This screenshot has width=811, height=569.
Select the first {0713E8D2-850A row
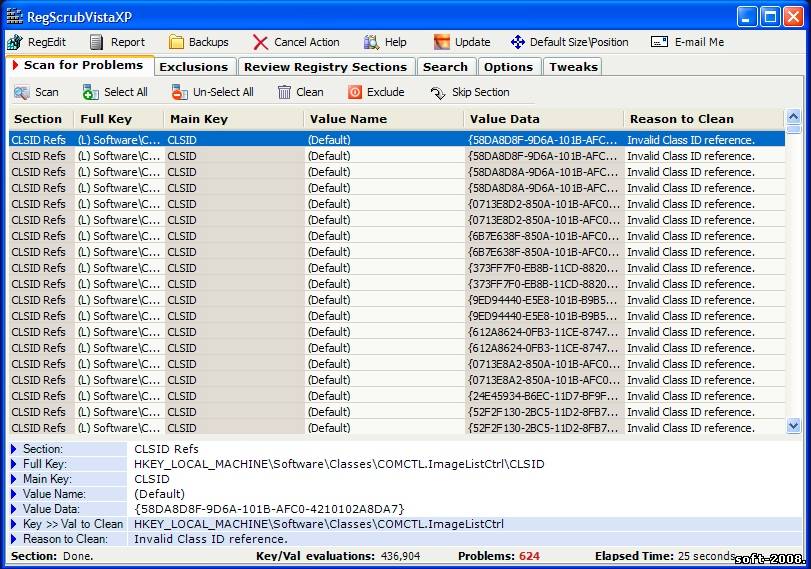coord(397,204)
